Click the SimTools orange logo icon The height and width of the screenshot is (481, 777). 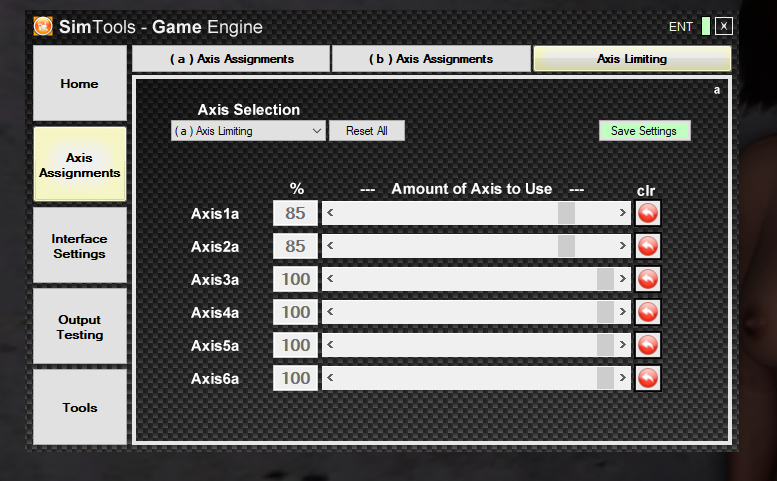[43, 26]
